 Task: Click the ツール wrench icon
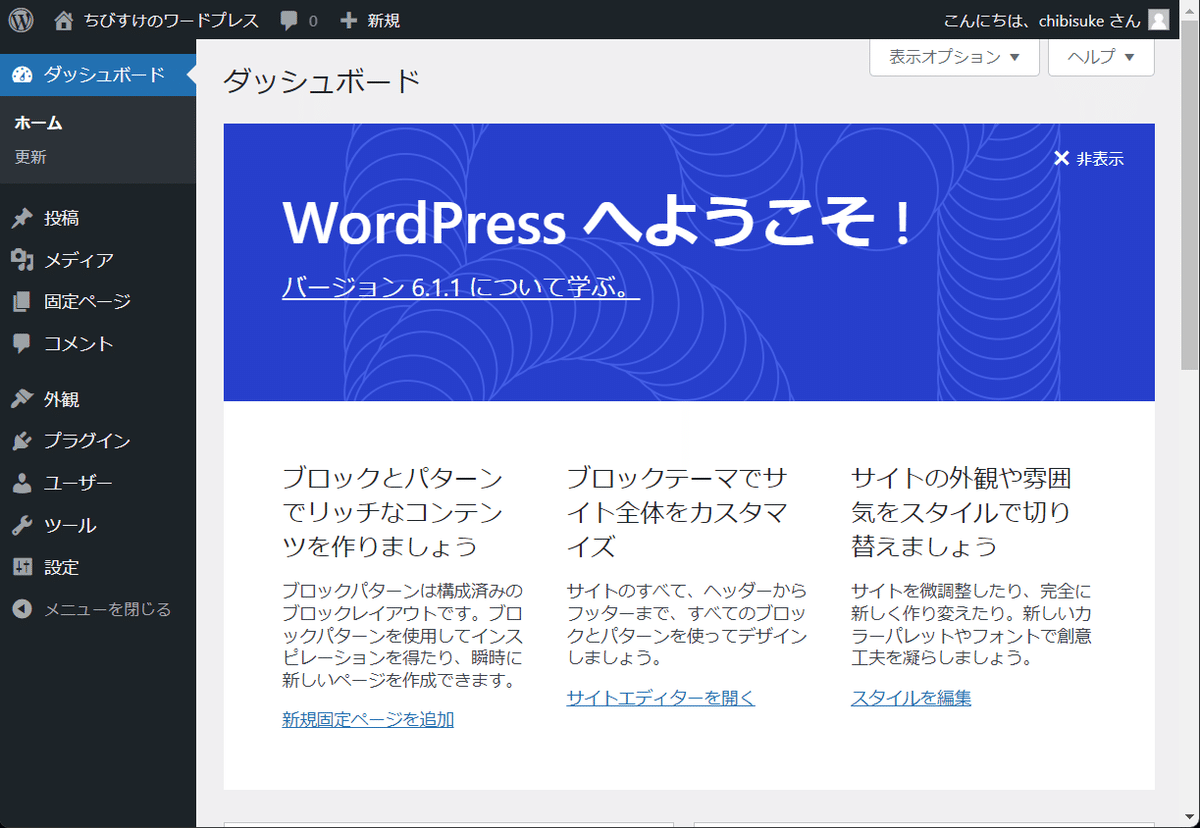(x=22, y=525)
